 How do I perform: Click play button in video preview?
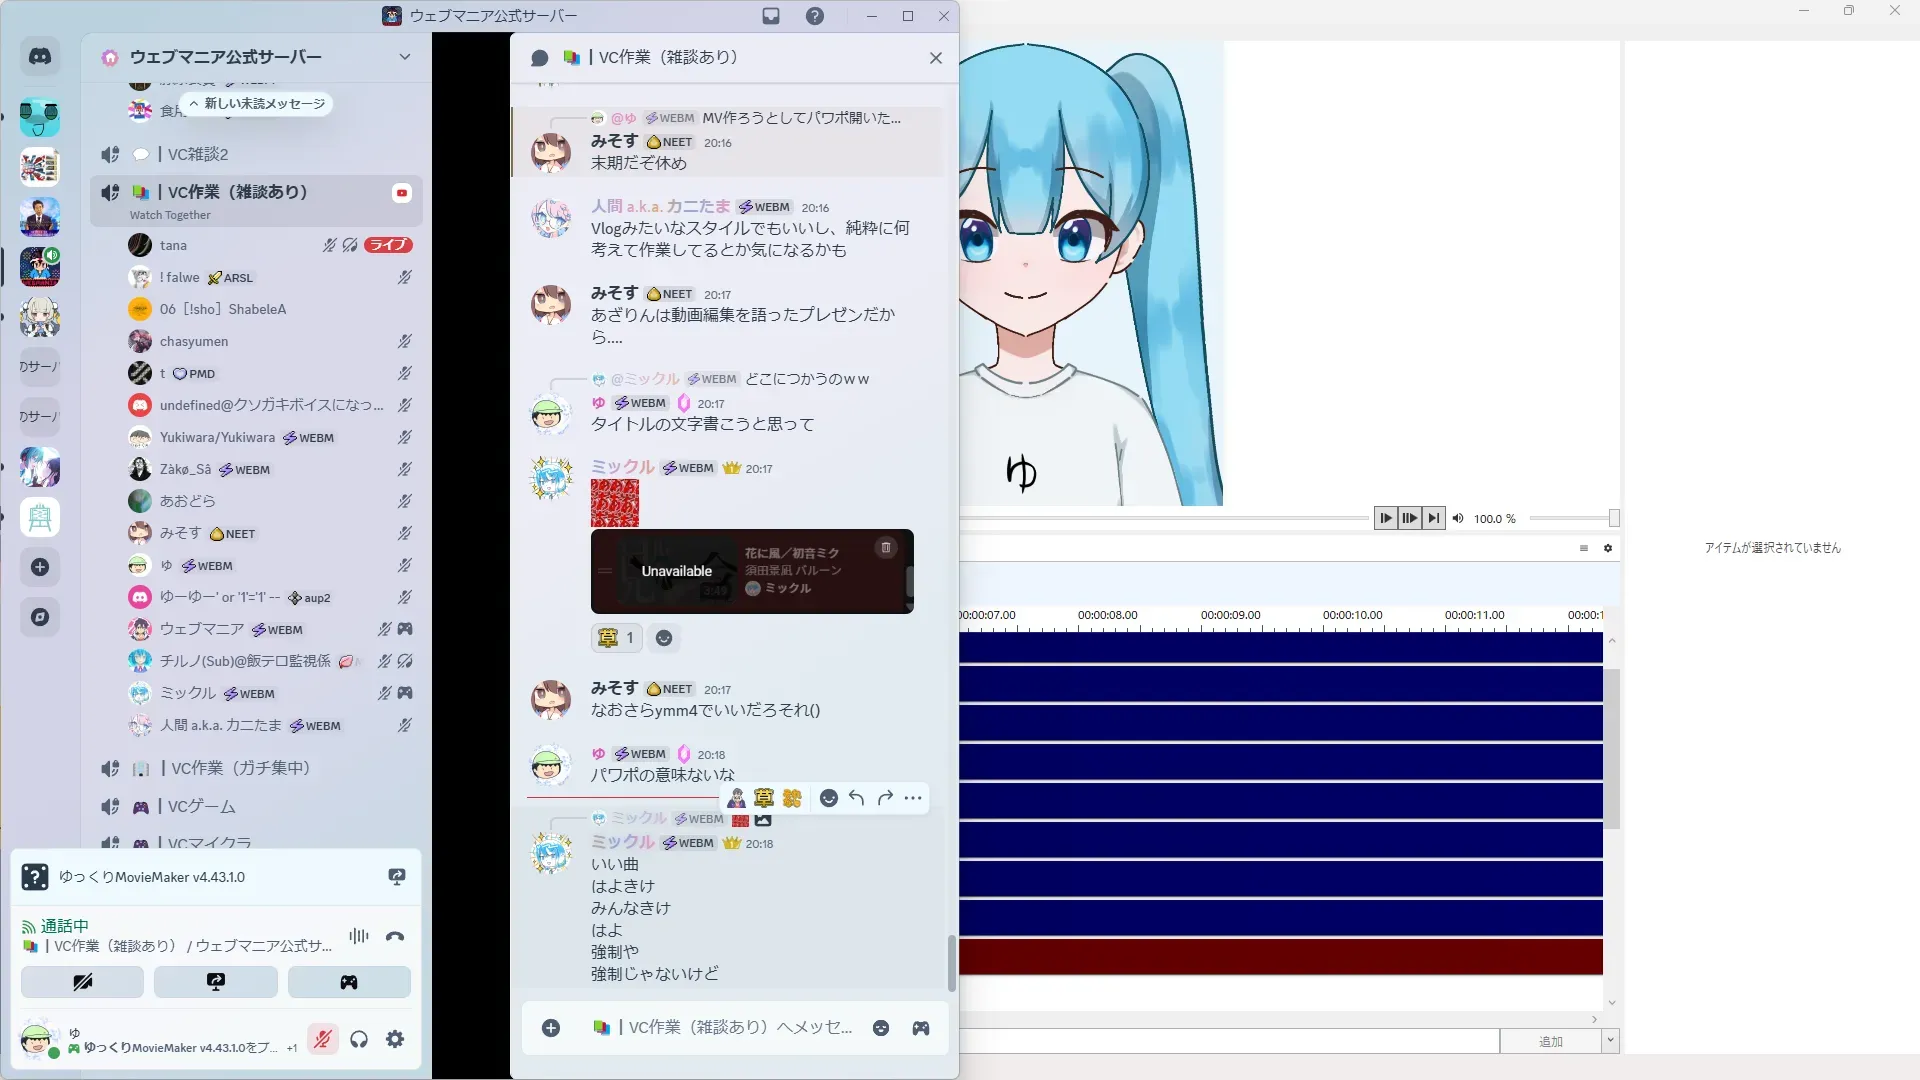pos(1385,518)
